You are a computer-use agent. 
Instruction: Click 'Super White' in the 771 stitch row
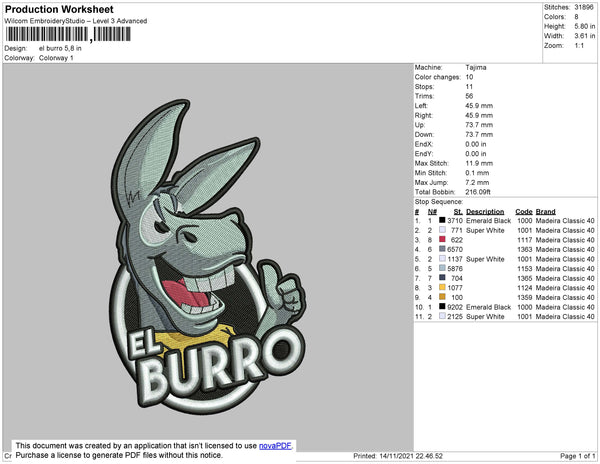coord(485,230)
